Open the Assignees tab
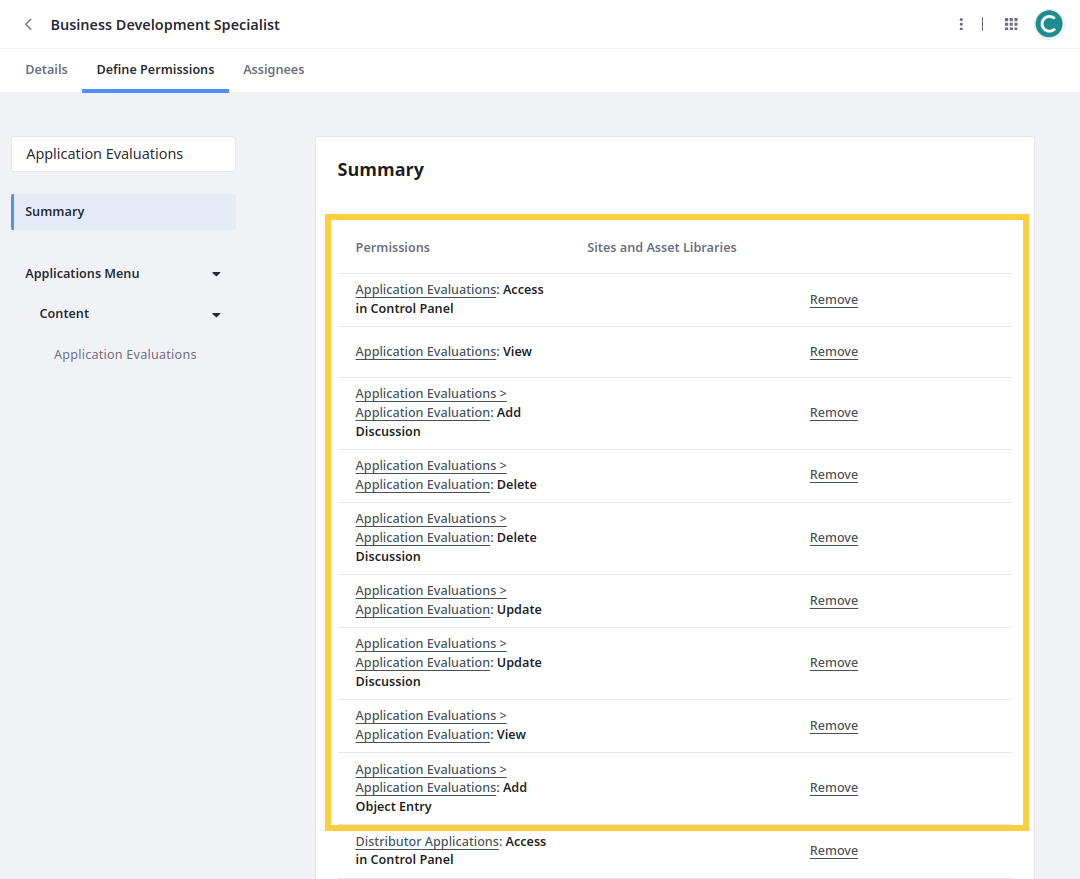This screenshot has width=1080, height=879. pyautogui.click(x=273, y=70)
